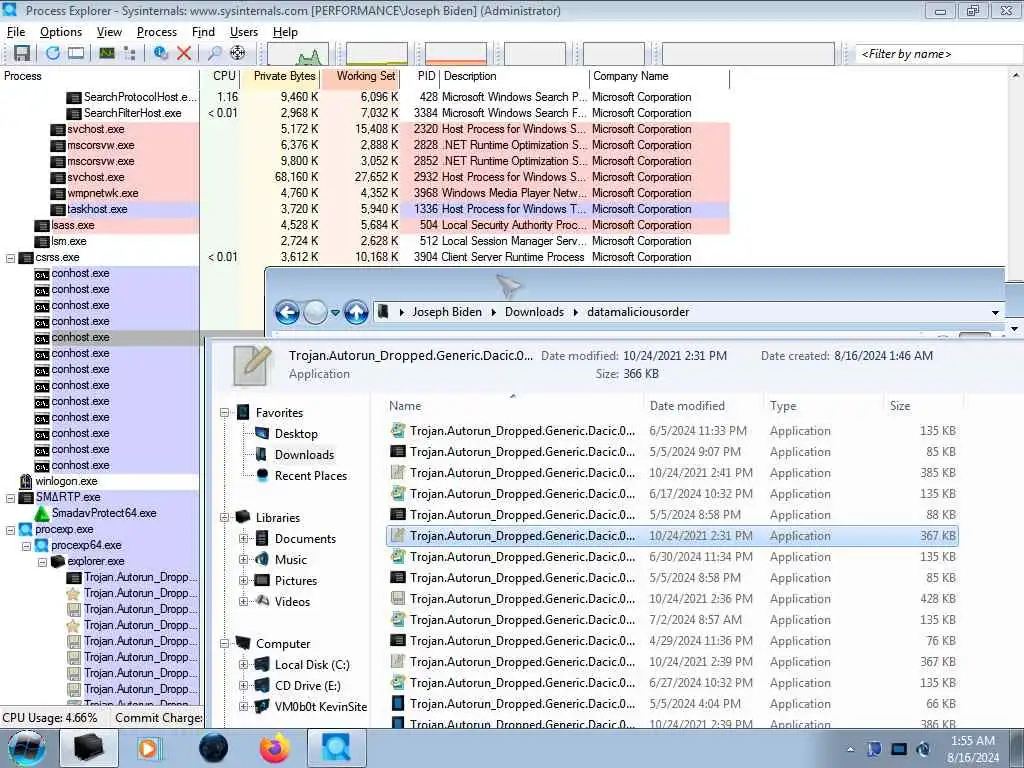Select the SmadavProtect64.exe process
This screenshot has height=768, width=1024.
[104, 513]
